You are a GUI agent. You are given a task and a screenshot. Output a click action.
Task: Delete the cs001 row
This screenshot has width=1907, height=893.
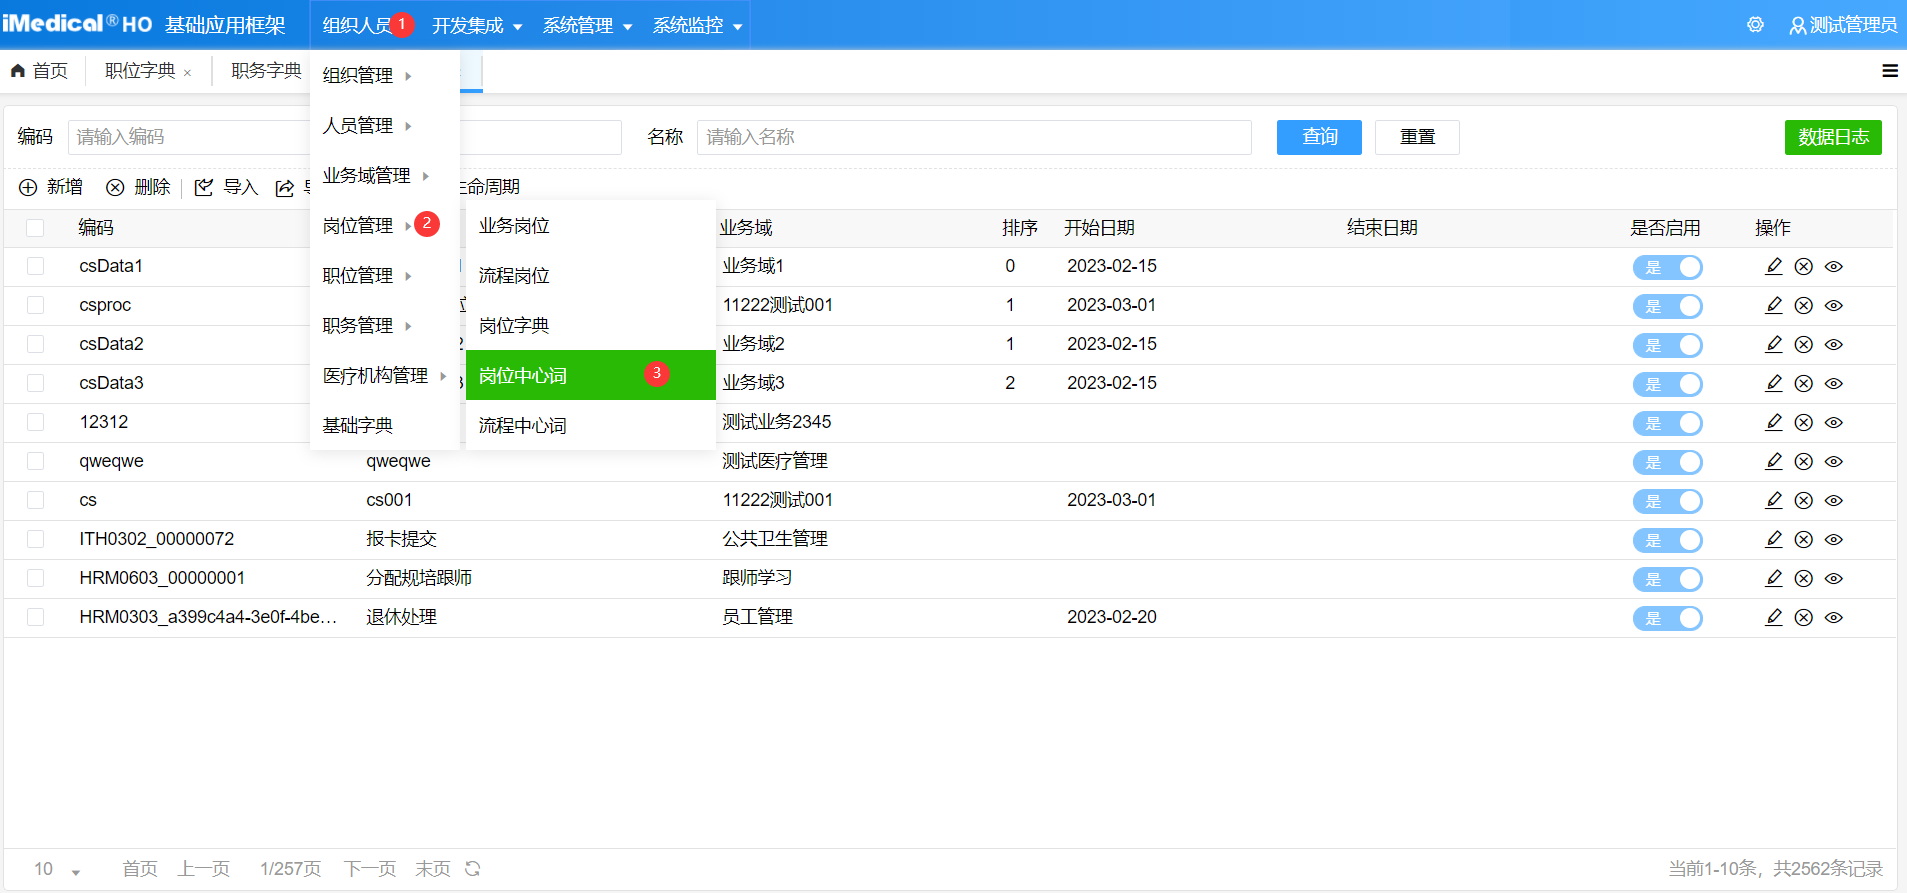click(x=1804, y=500)
